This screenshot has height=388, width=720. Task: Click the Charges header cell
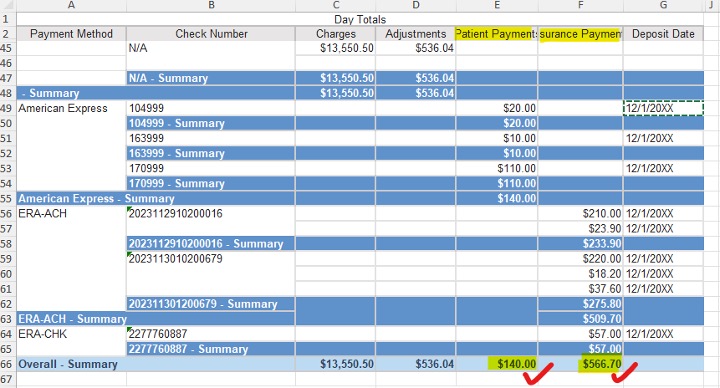tap(336, 34)
